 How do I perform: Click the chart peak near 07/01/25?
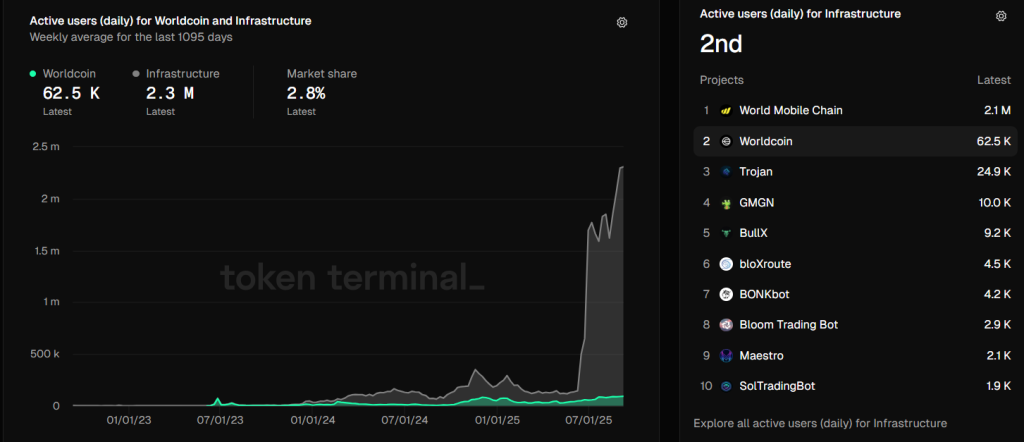[x=621, y=168]
